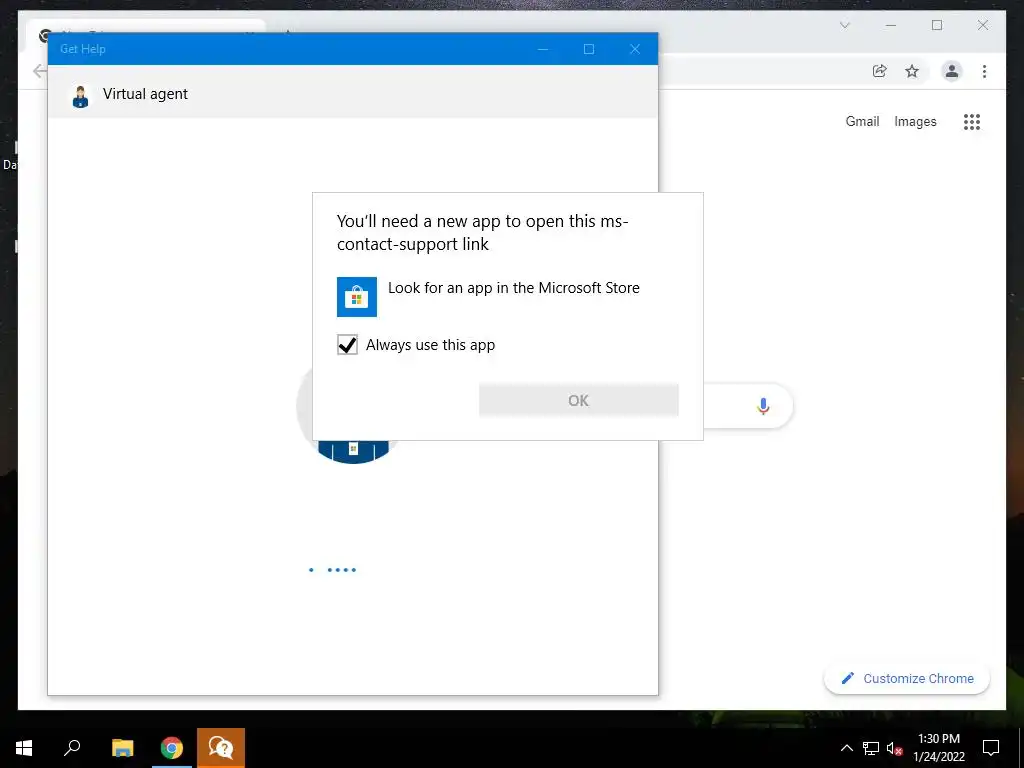
Task: Open the Windows Start menu
Action: tap(24, 748)
